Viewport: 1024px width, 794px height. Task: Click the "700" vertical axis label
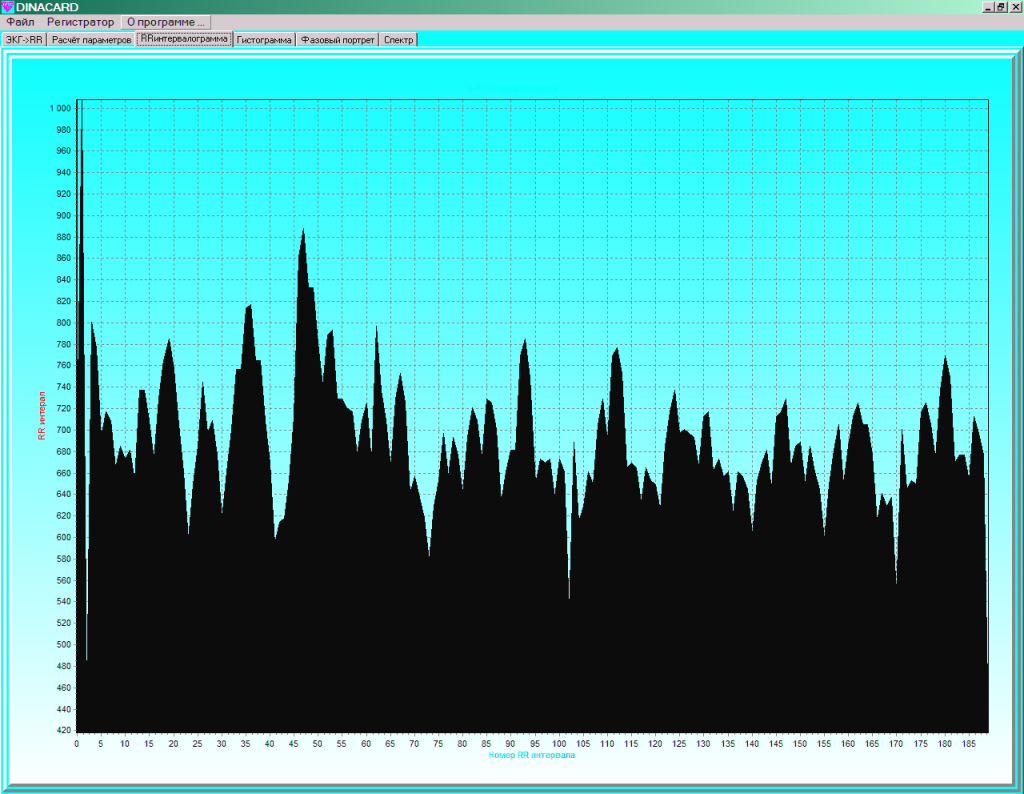coord(63,430)
